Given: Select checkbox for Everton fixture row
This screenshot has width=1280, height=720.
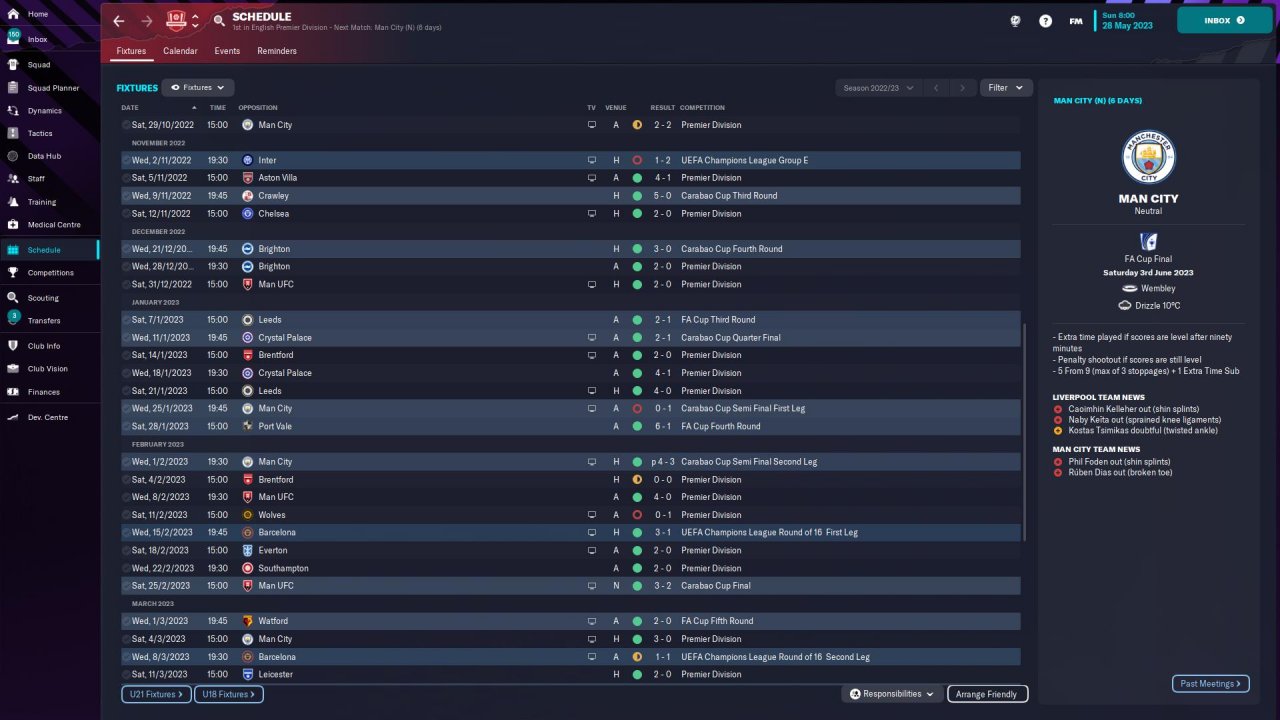Looking at the screenshot, I should coord(127,550).
